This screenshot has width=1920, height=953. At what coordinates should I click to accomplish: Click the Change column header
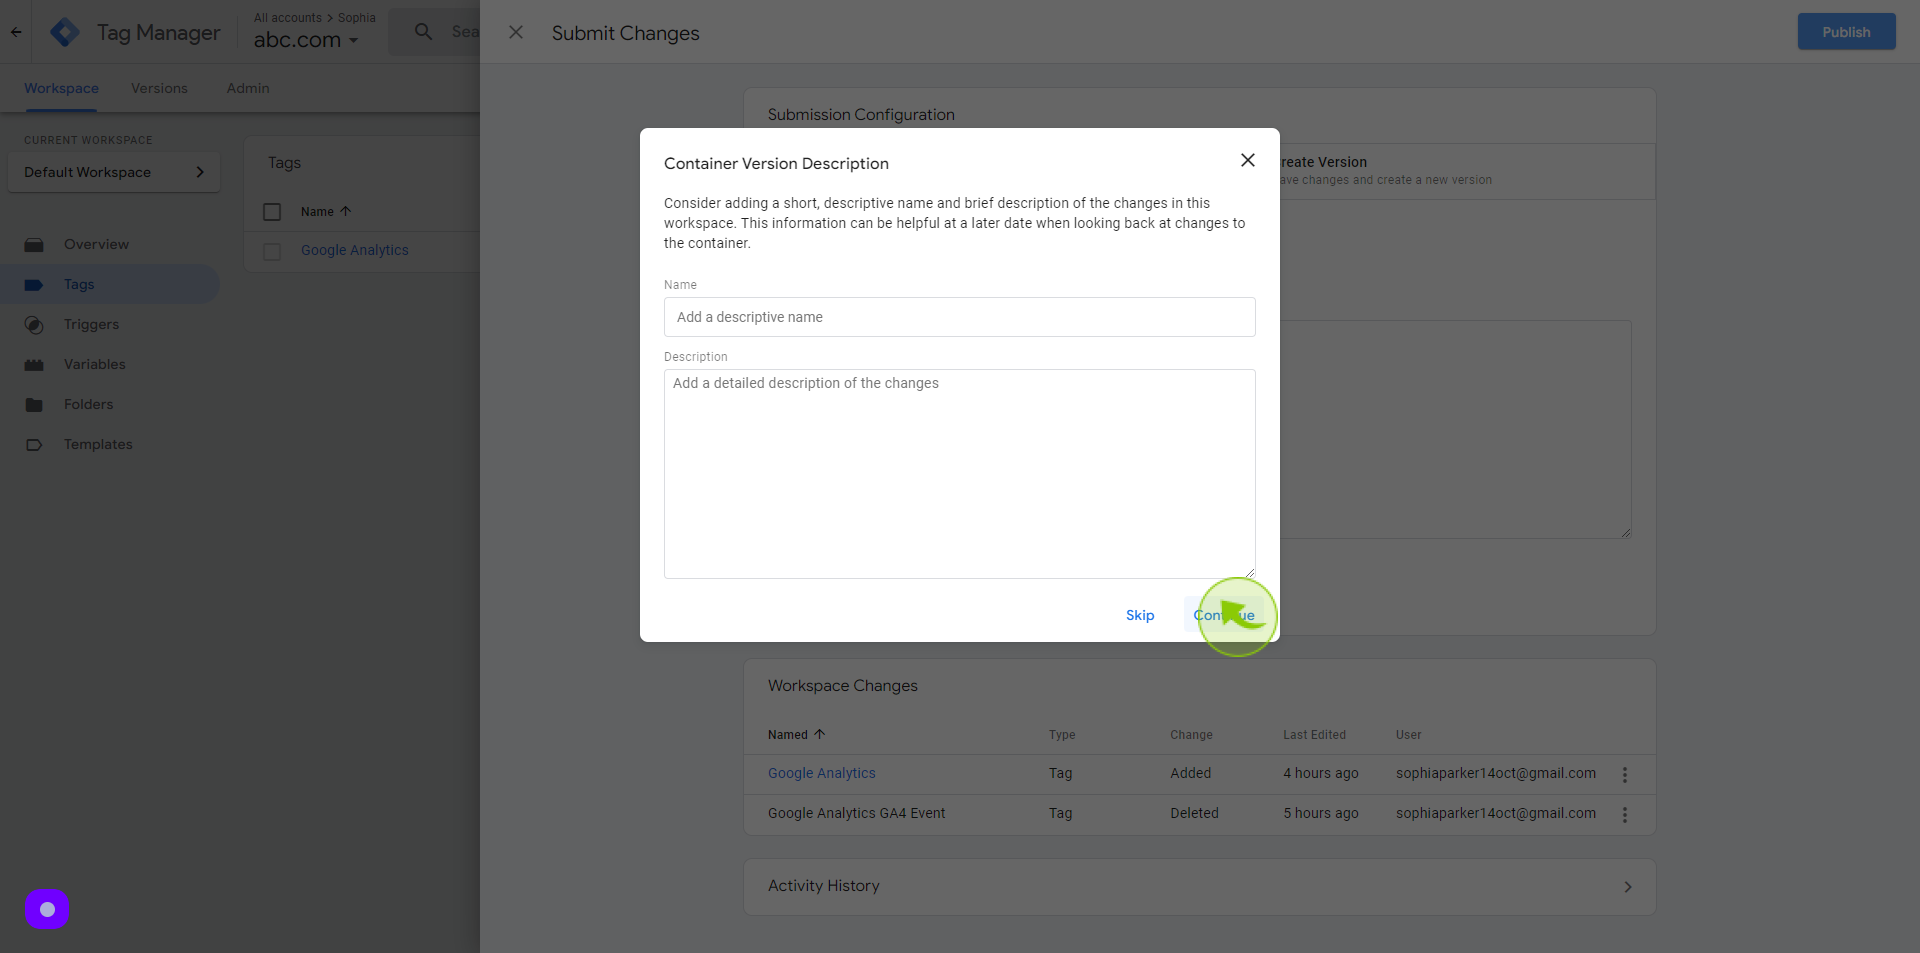[1191, 735]
